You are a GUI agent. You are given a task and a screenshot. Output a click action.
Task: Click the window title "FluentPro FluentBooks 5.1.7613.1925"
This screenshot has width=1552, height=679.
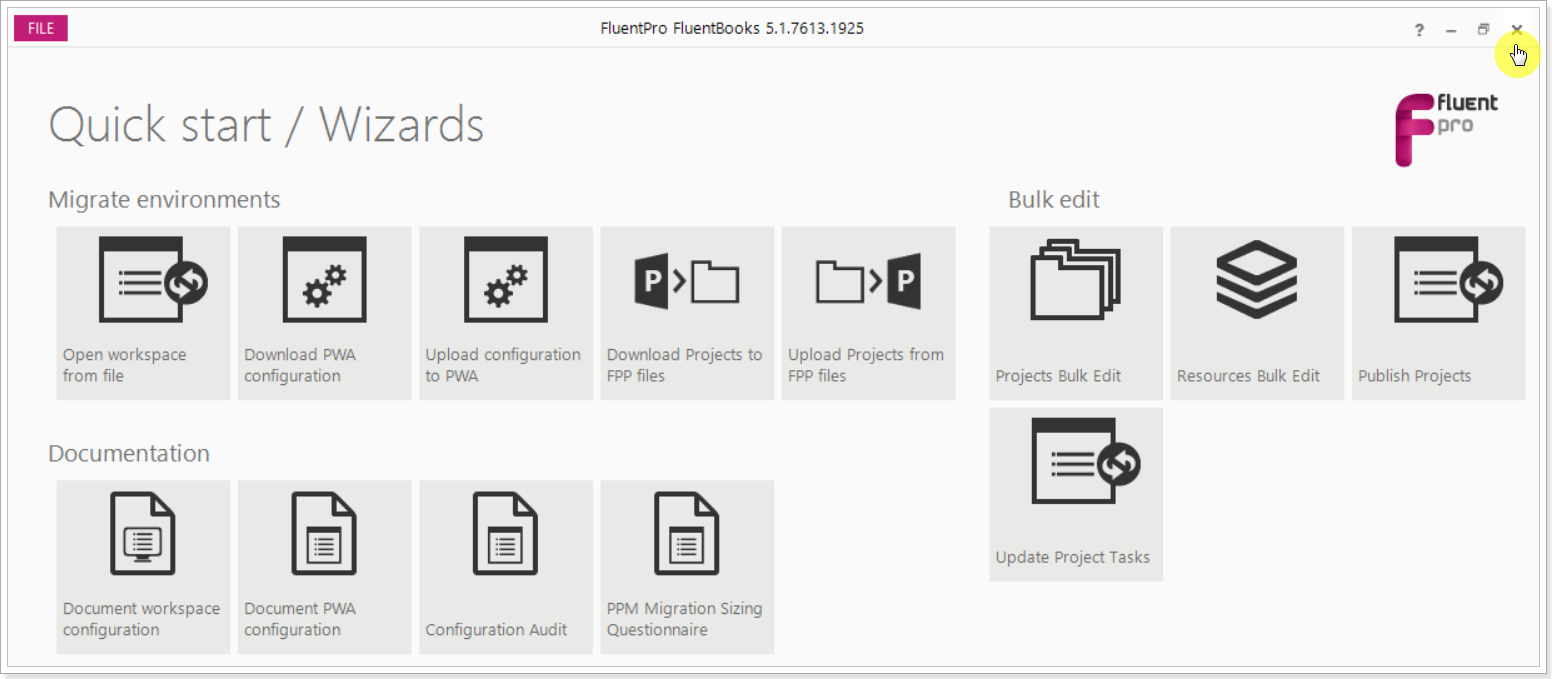732,29
